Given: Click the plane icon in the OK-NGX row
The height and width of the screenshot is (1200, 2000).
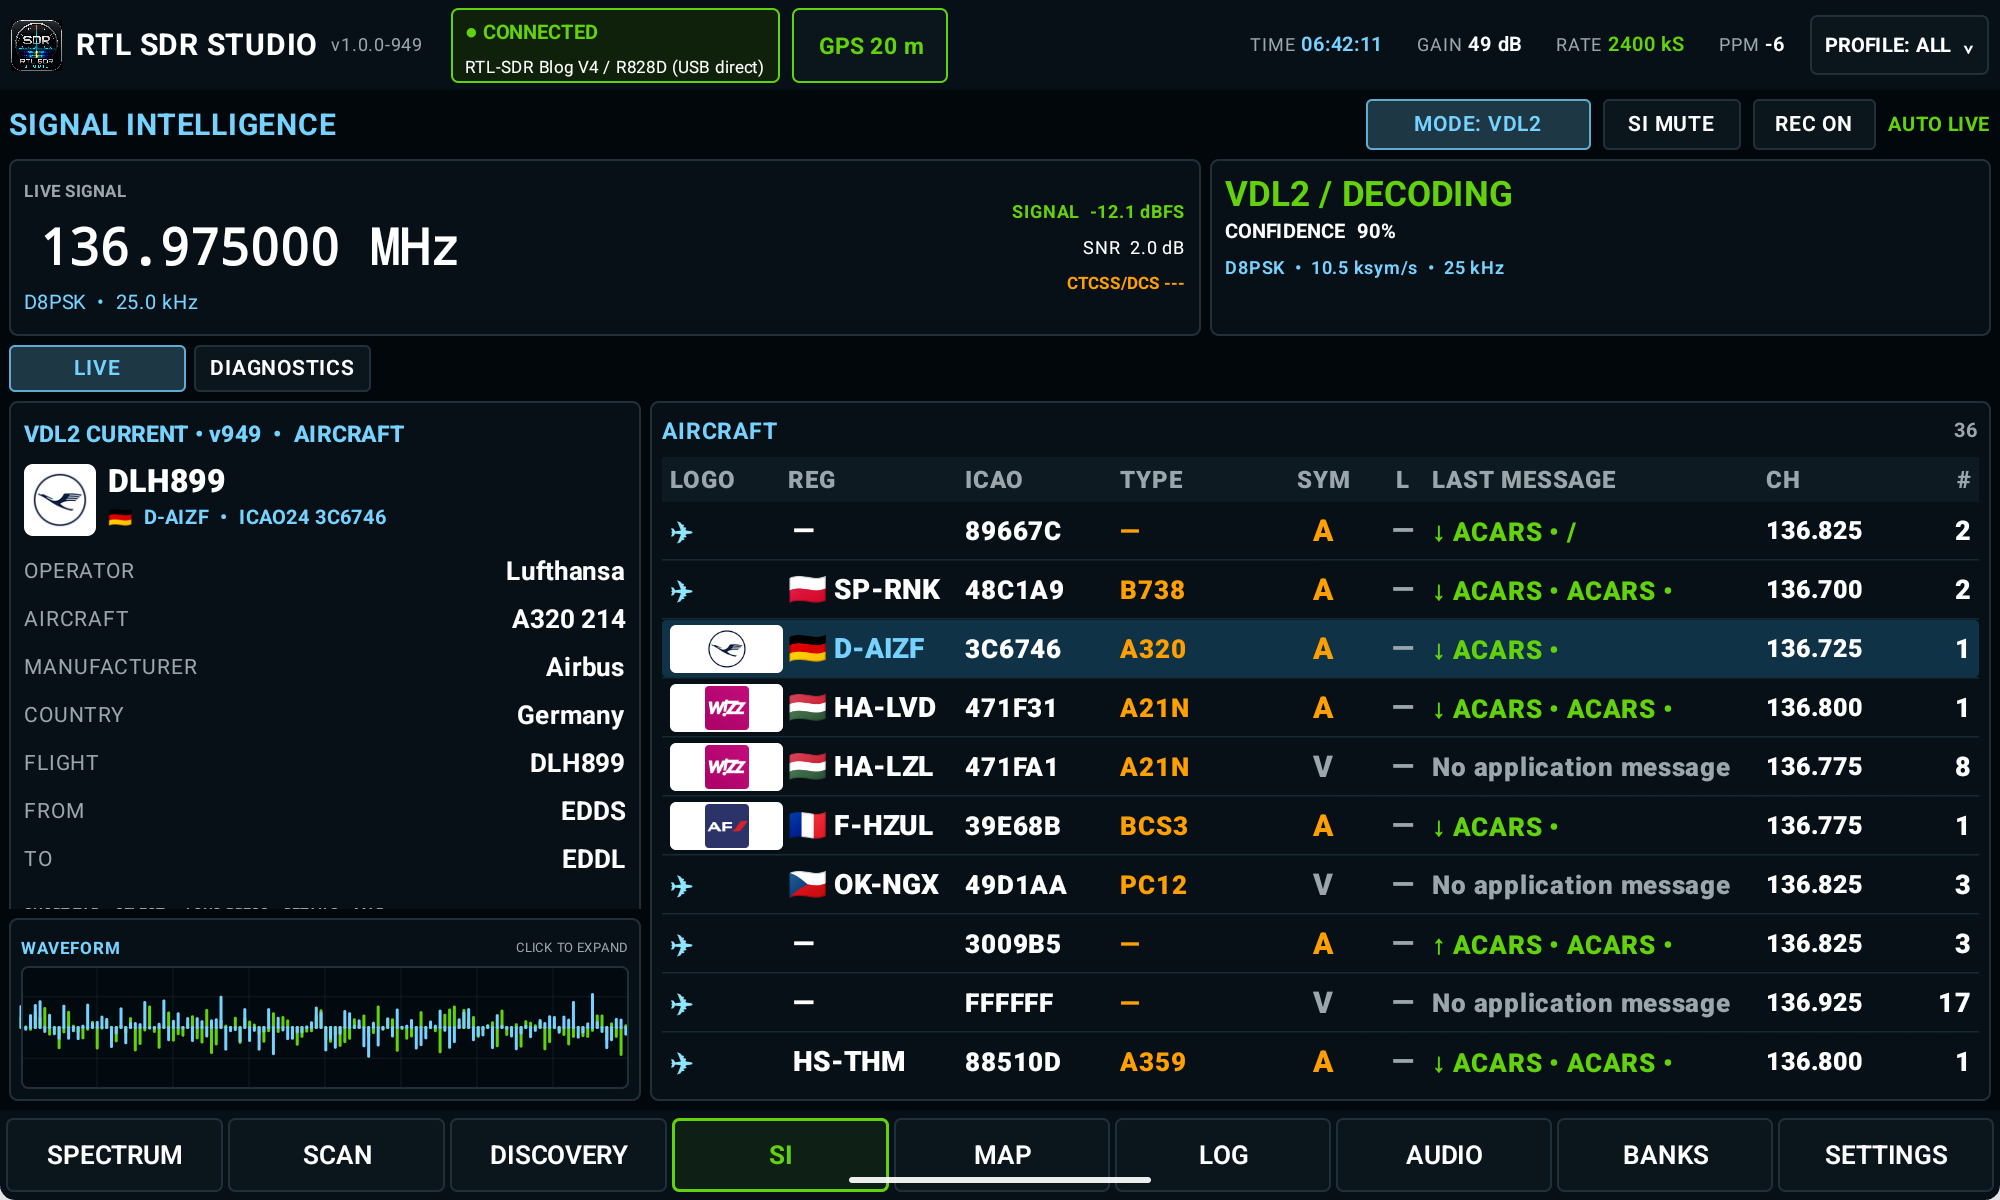Looking at the screenshot, I should click(681, 886).
